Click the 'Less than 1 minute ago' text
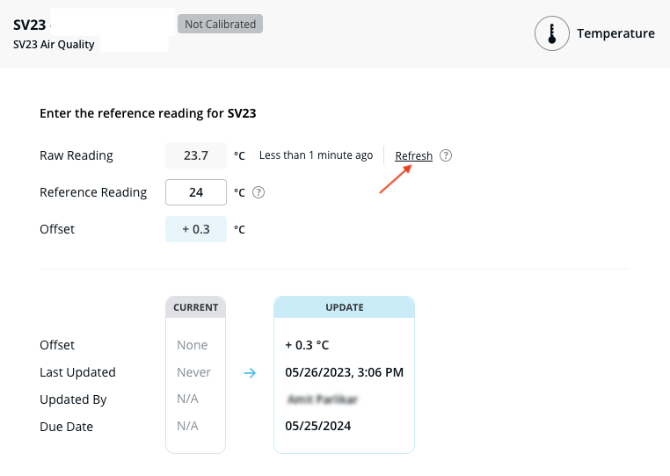 pyautogui.click(x=315, y=156)
